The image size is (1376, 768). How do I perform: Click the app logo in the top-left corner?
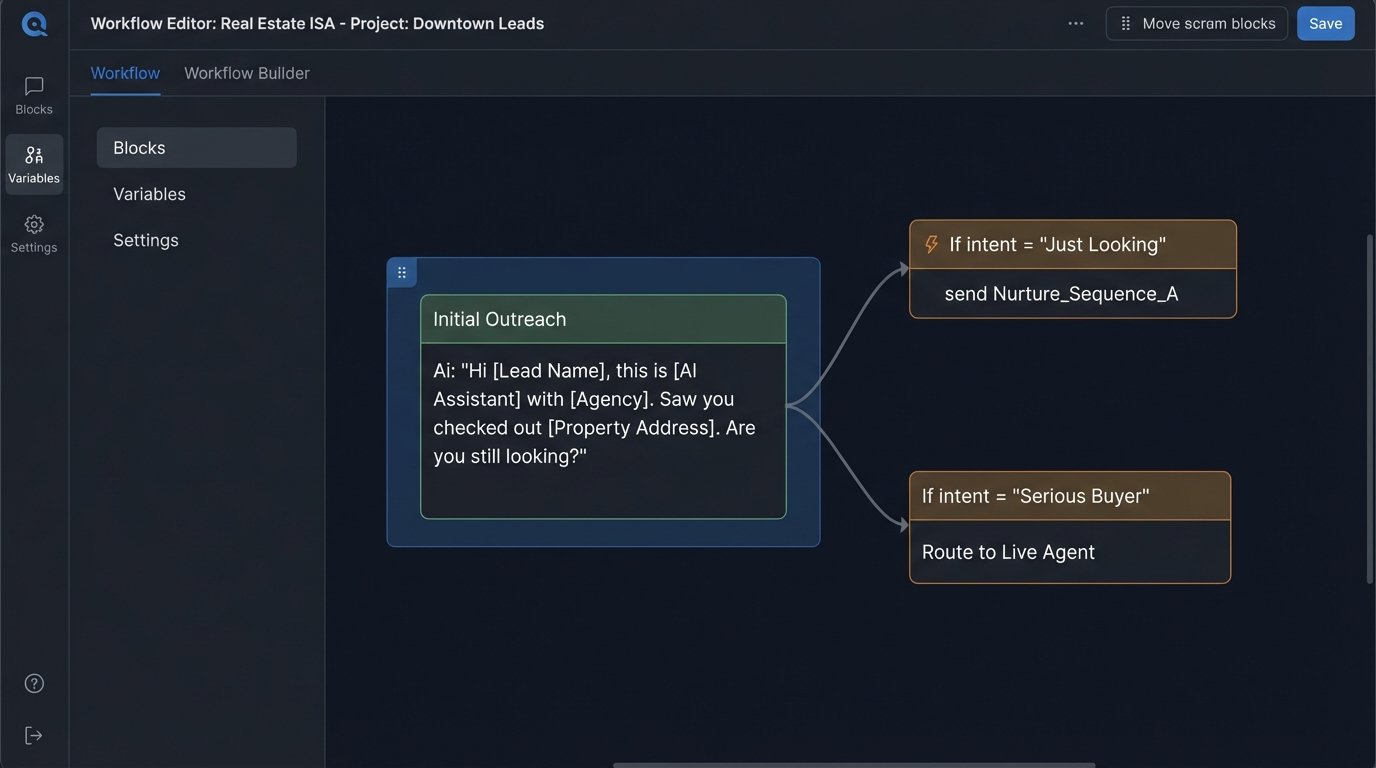[x=33, y=23]
